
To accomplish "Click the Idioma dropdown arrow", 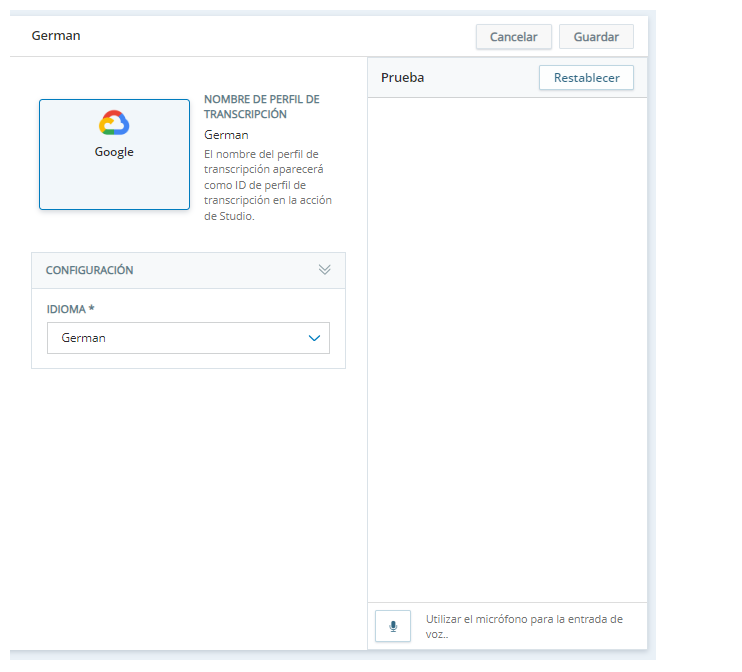I will click(x=314, y=338).
